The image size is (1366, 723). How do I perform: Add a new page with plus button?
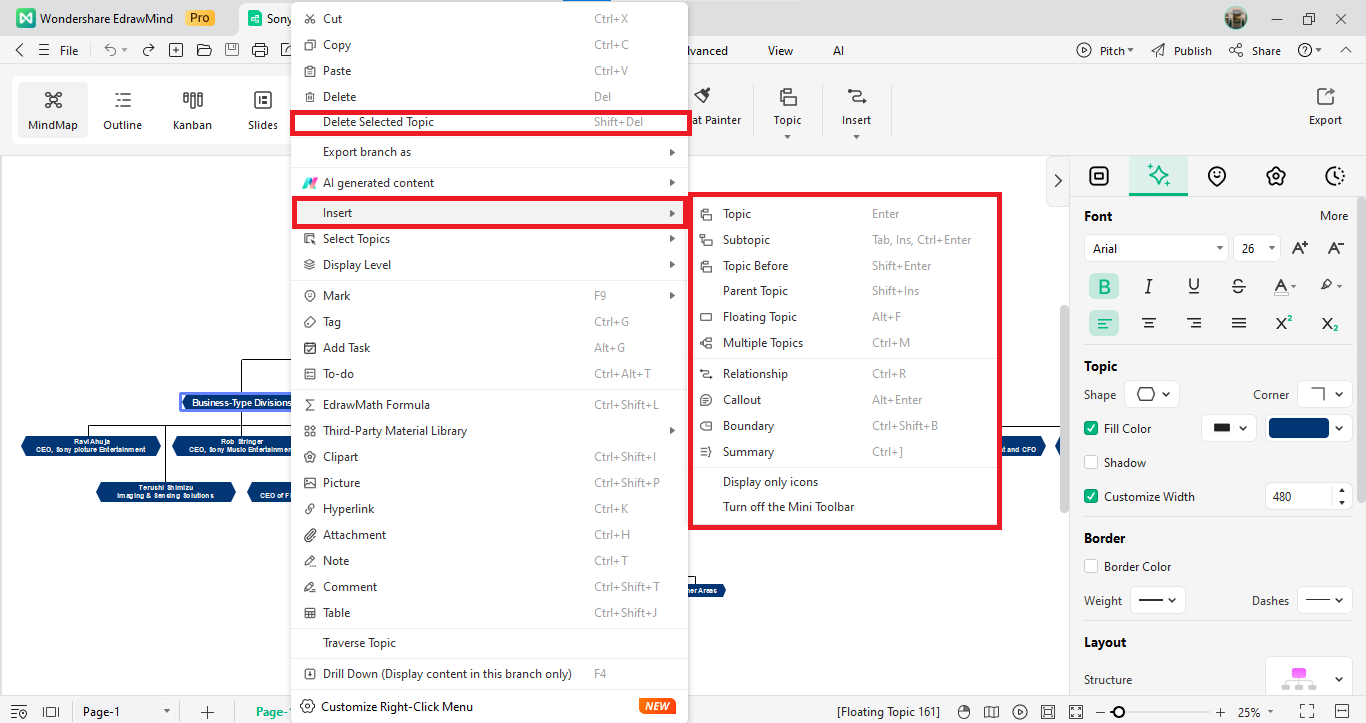207,712
